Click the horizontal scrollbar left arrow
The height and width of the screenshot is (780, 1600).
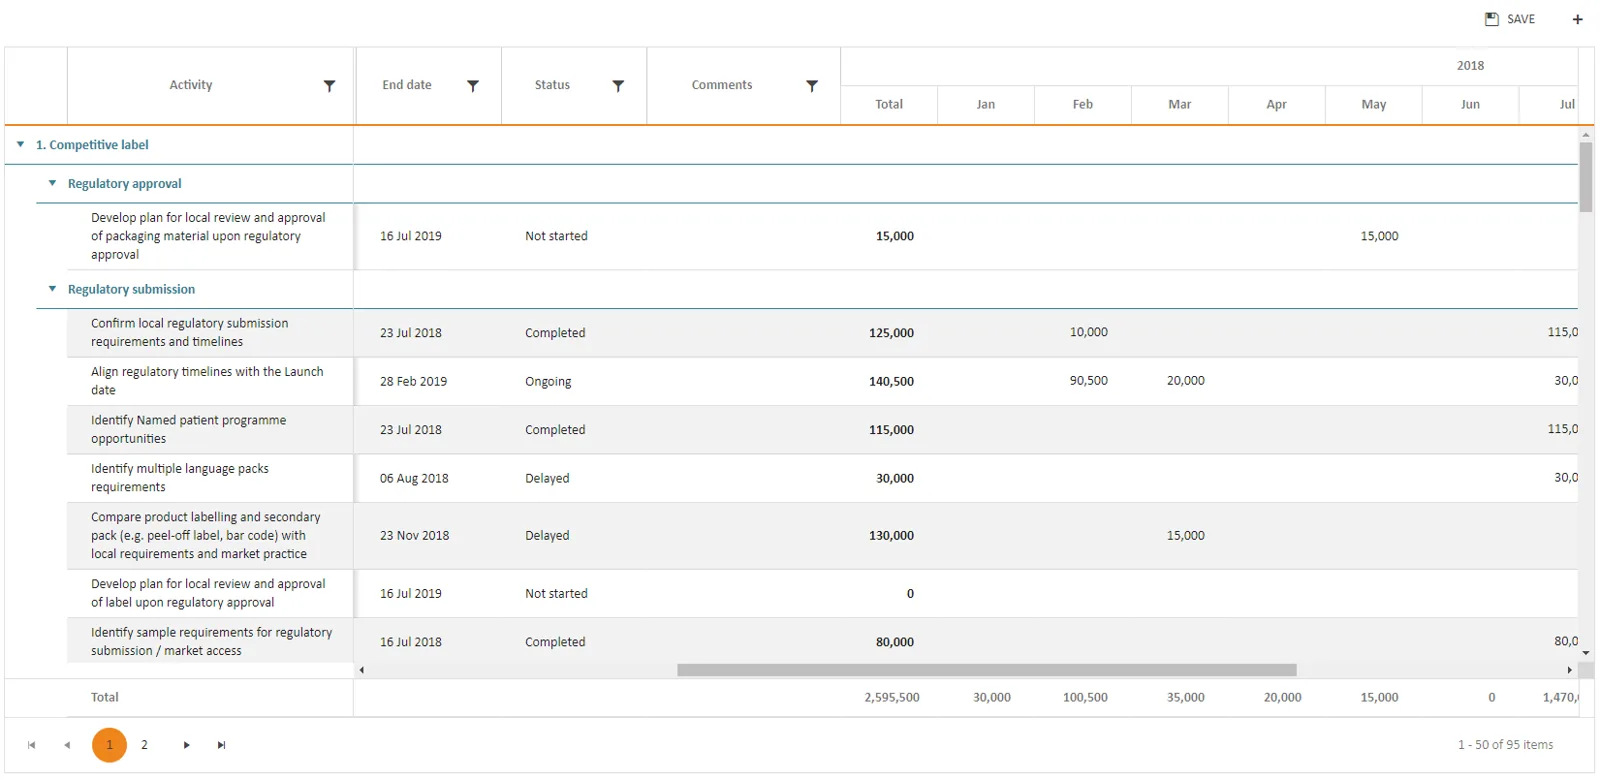click(361, 670)
